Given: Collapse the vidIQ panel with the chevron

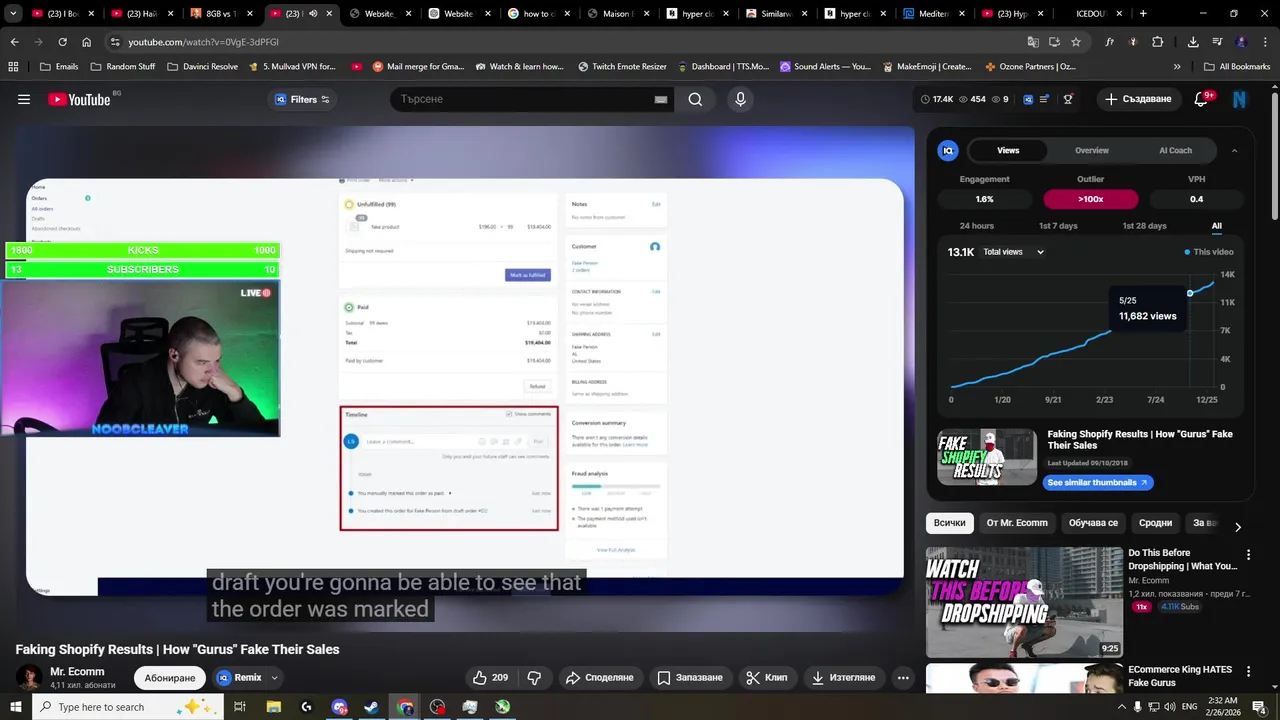Looking at the screenshot, I should (1234, 150).
